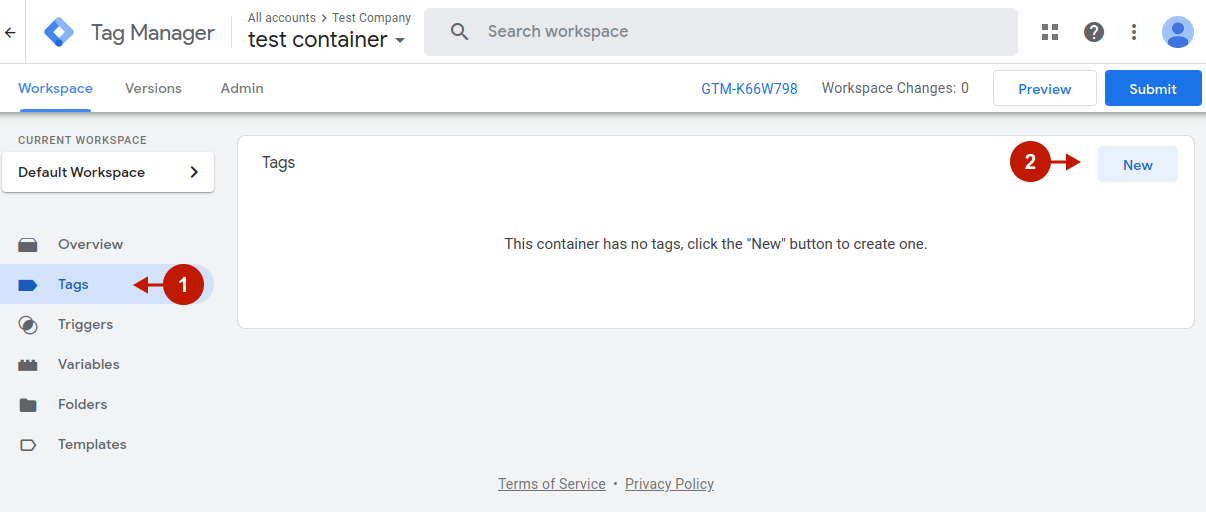Screen dimensions: 1206x512
Task: Click the Folders icon in the sidebar
Action: pos(28,405)
